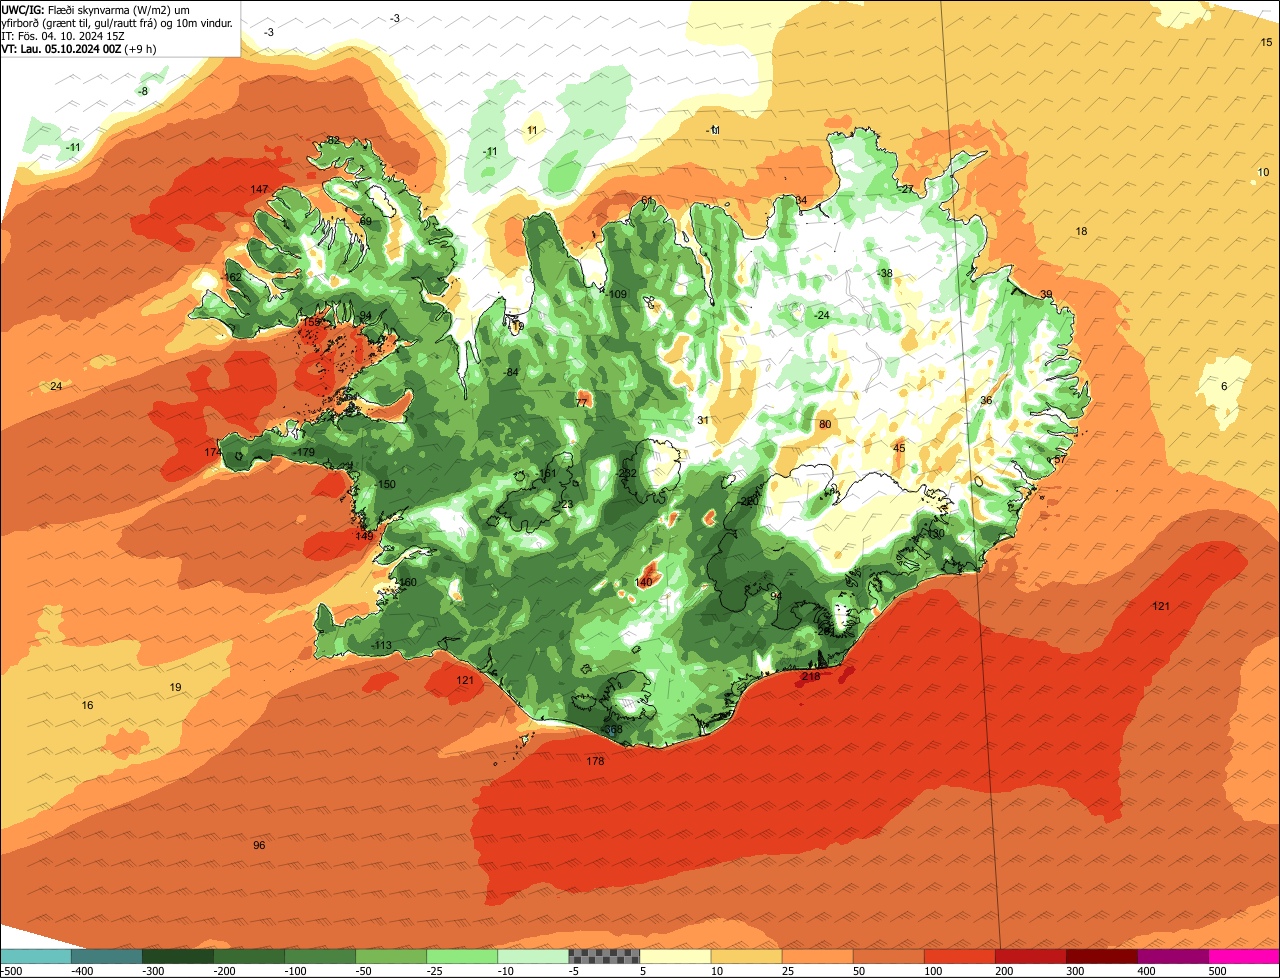The image size is (1280, 978).
Task: Click the map value '15' in the top-right corner
Action: click(x=1266, y=43)
